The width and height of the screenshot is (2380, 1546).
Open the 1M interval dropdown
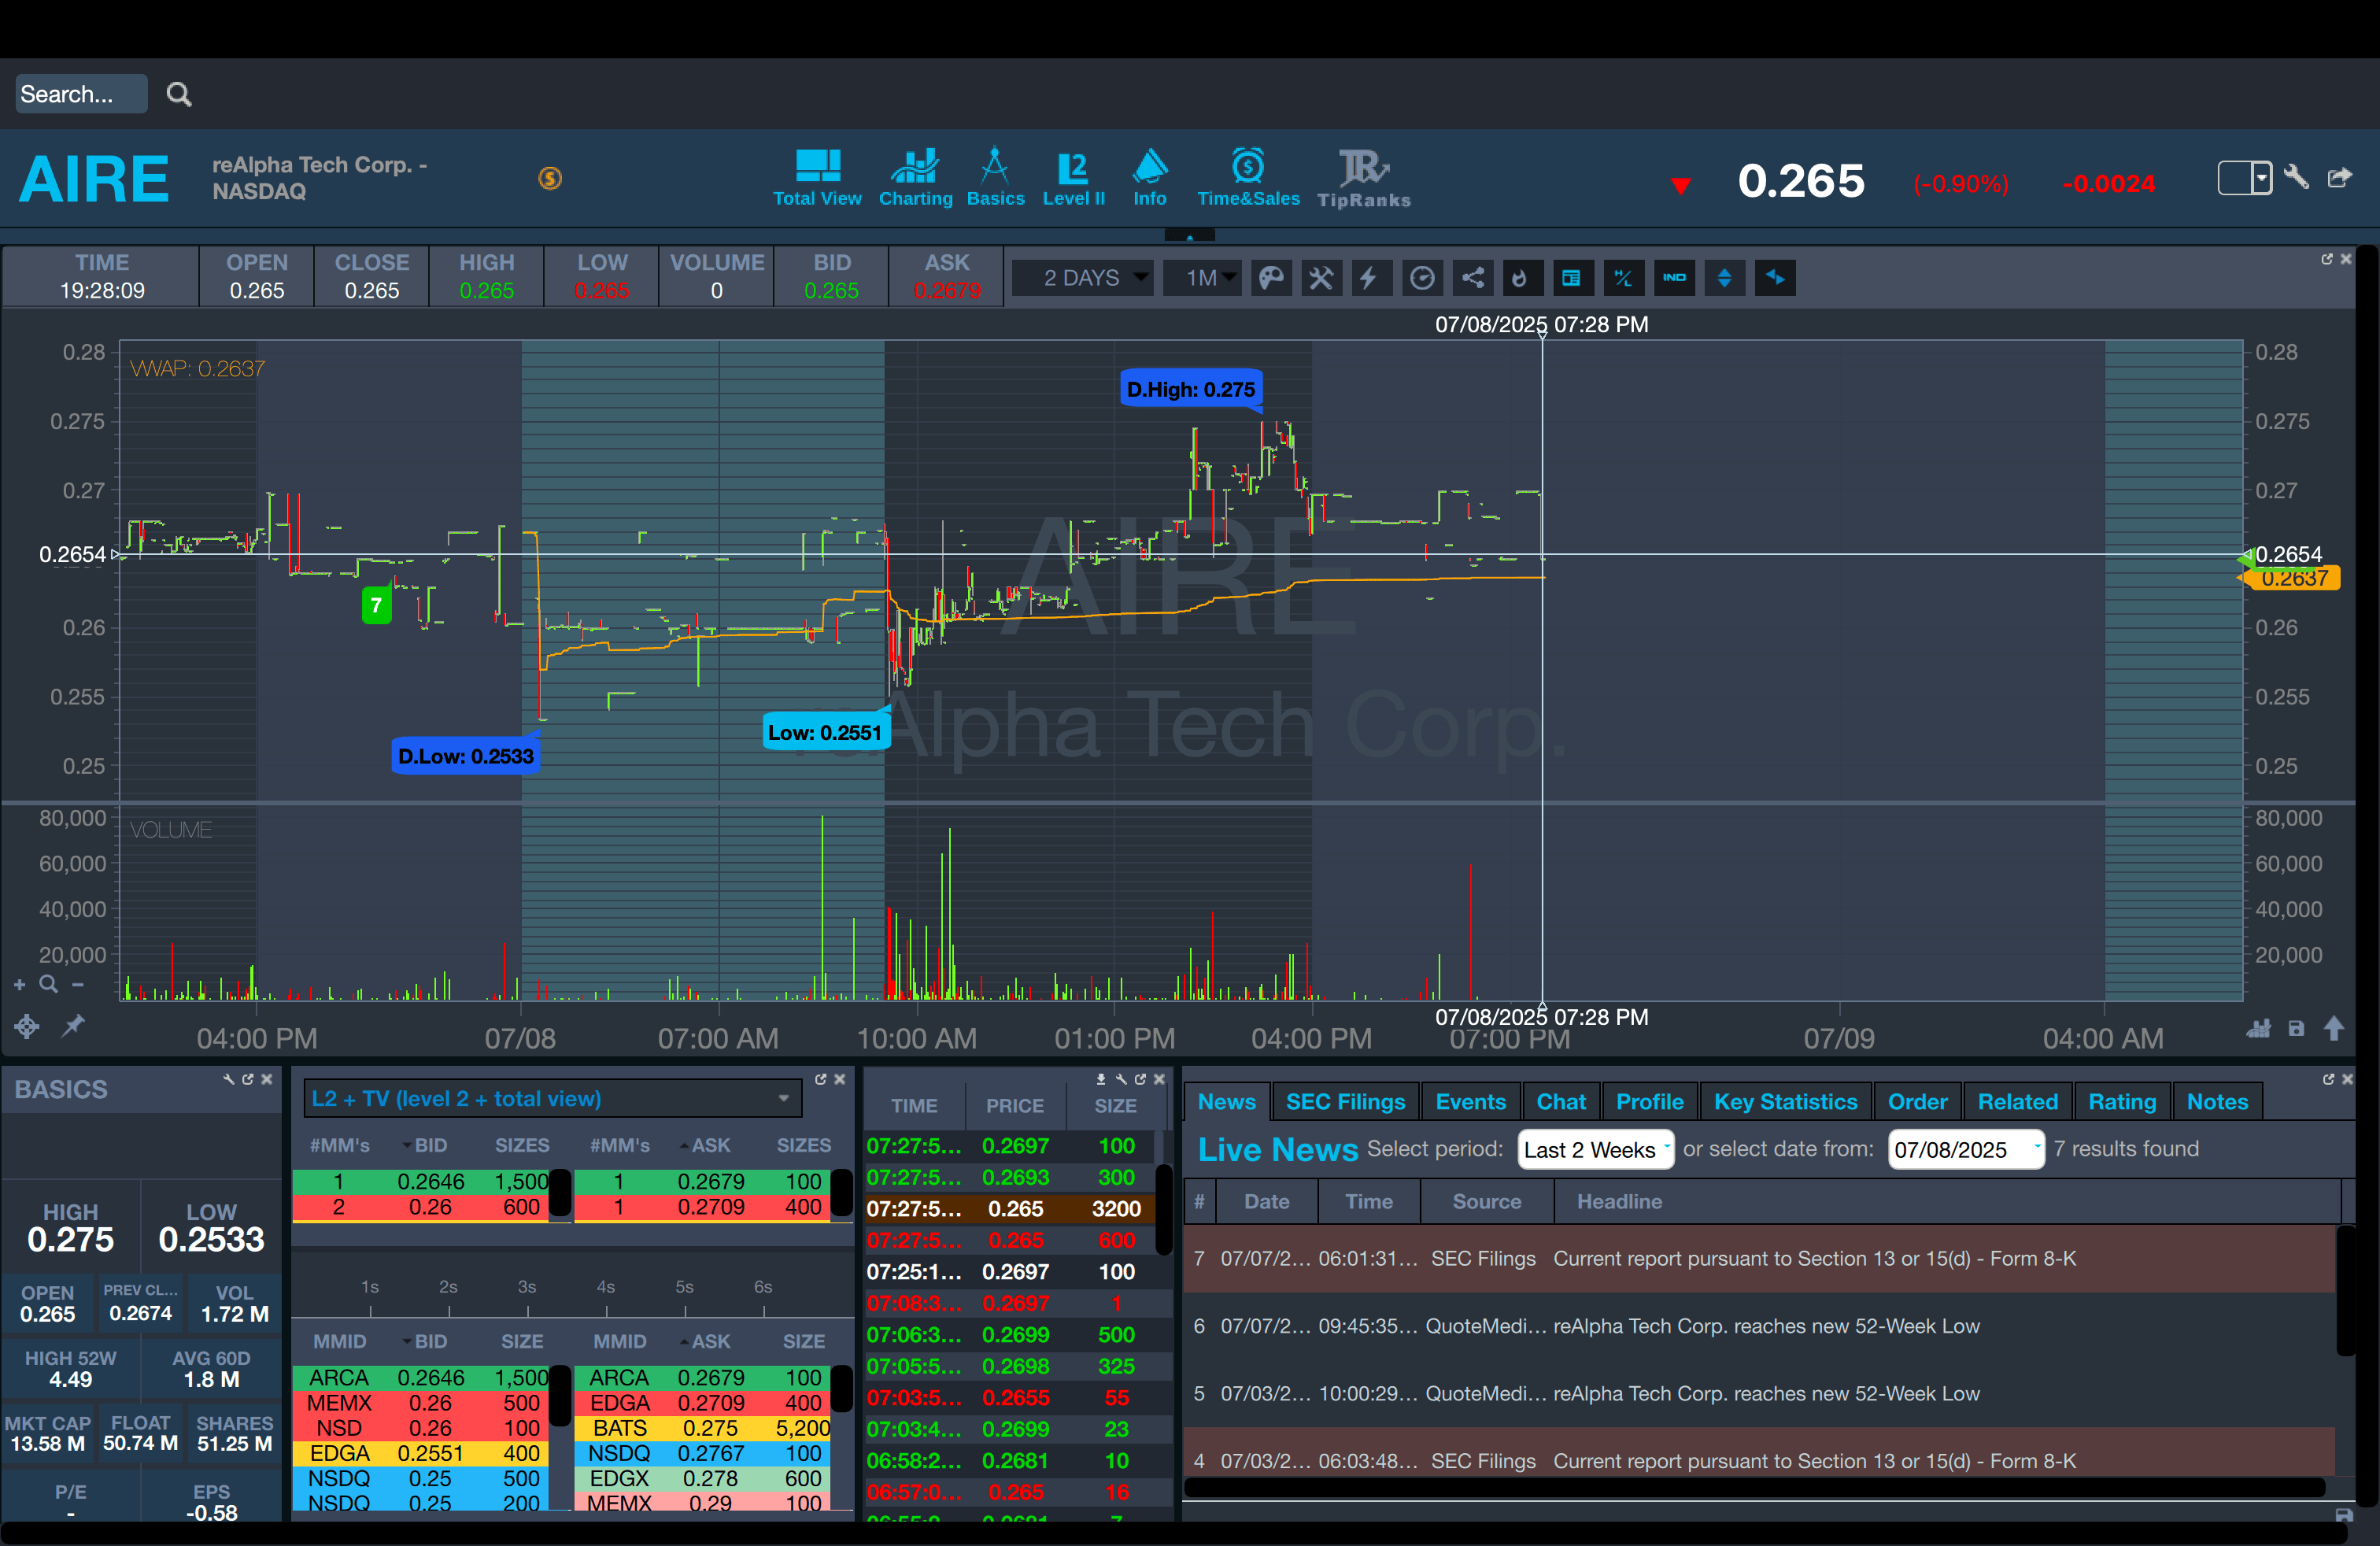[x=1202, y=278]
